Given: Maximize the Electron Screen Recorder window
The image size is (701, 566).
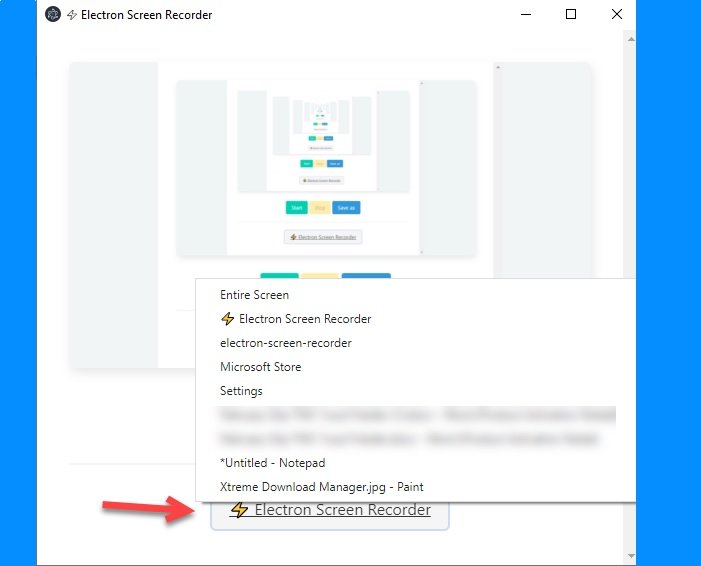Looking at the screenshot, I should point(571,15).
